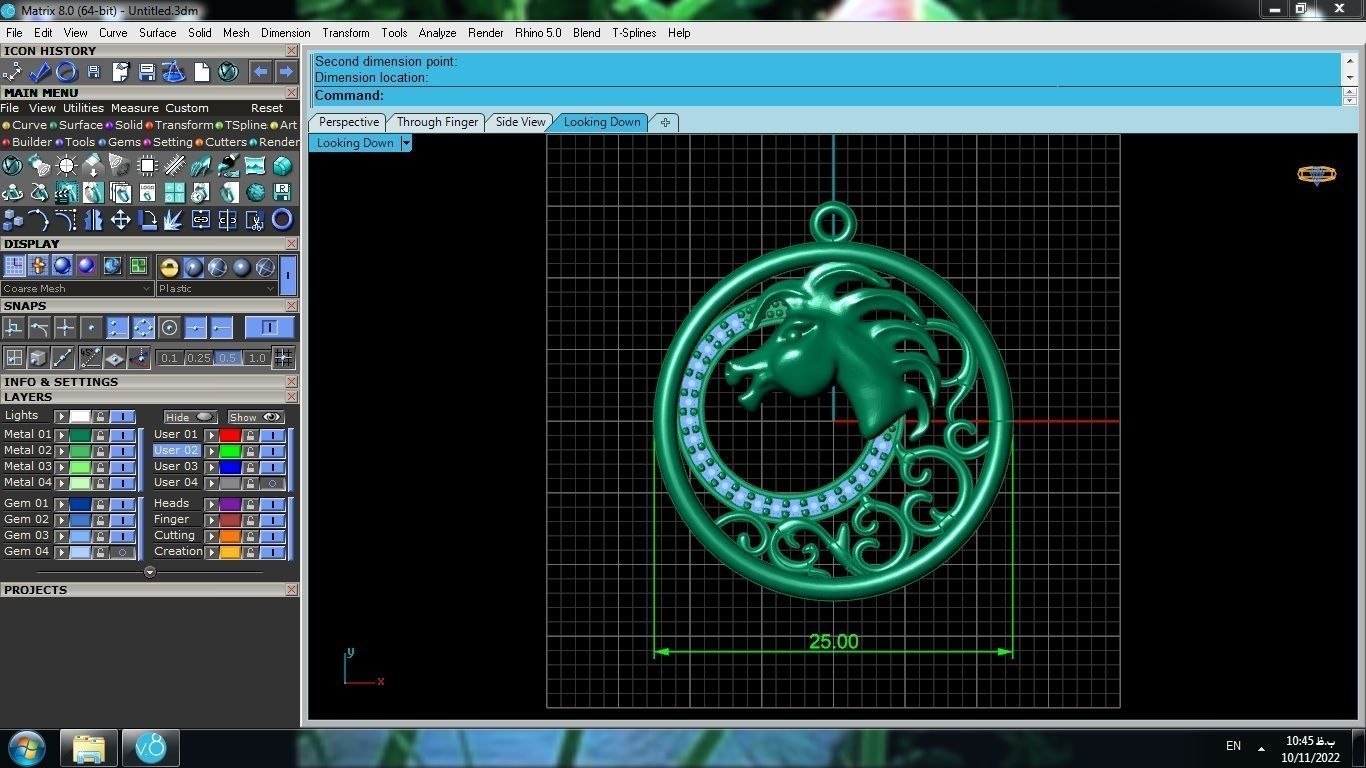Click the User 01 red color swatch
This screenshot has height=768, width=1366.
[231, 435]
